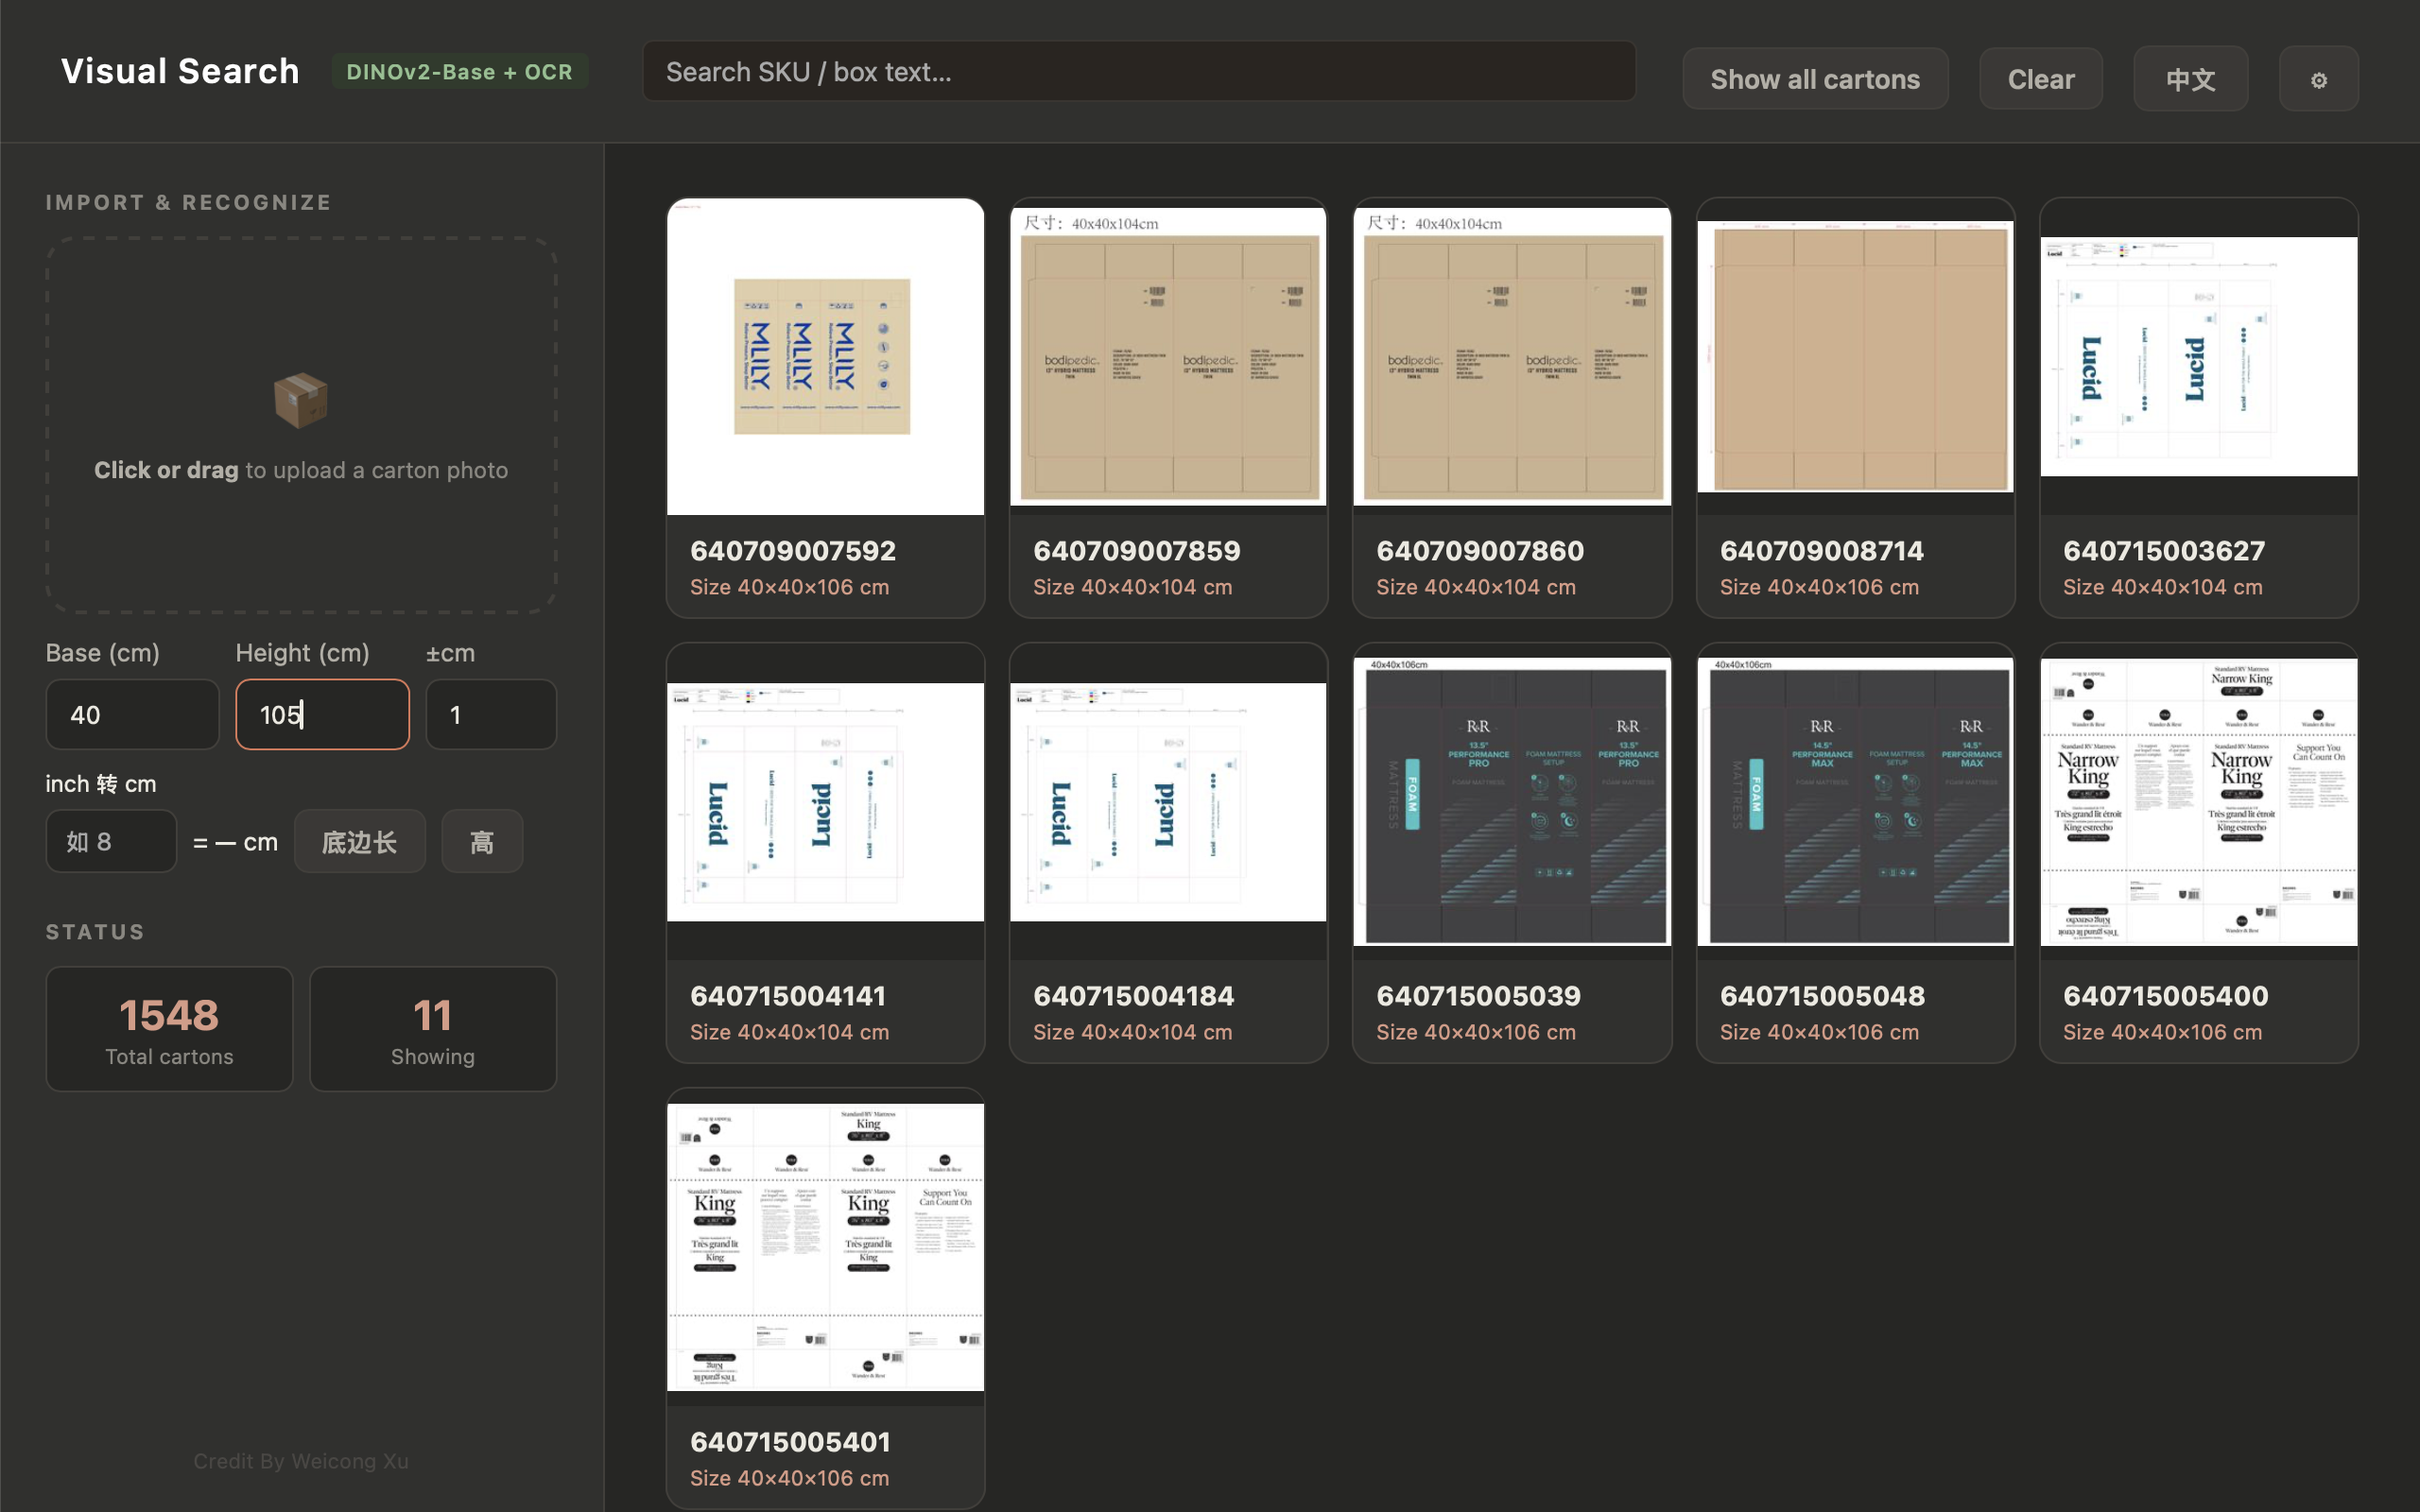Click SKU text 640715004141
Image resolution: width=2420 pixels, height=1512 pixels.
click(788, 995)
